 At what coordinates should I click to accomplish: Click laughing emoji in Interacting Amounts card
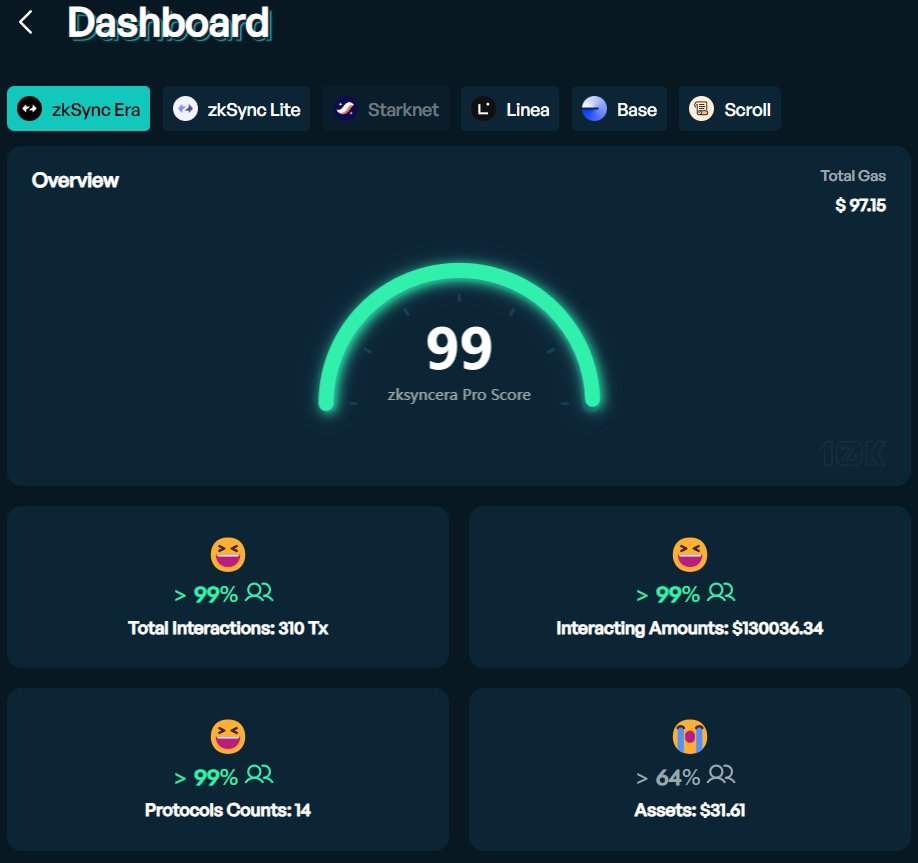click(690, 554)
